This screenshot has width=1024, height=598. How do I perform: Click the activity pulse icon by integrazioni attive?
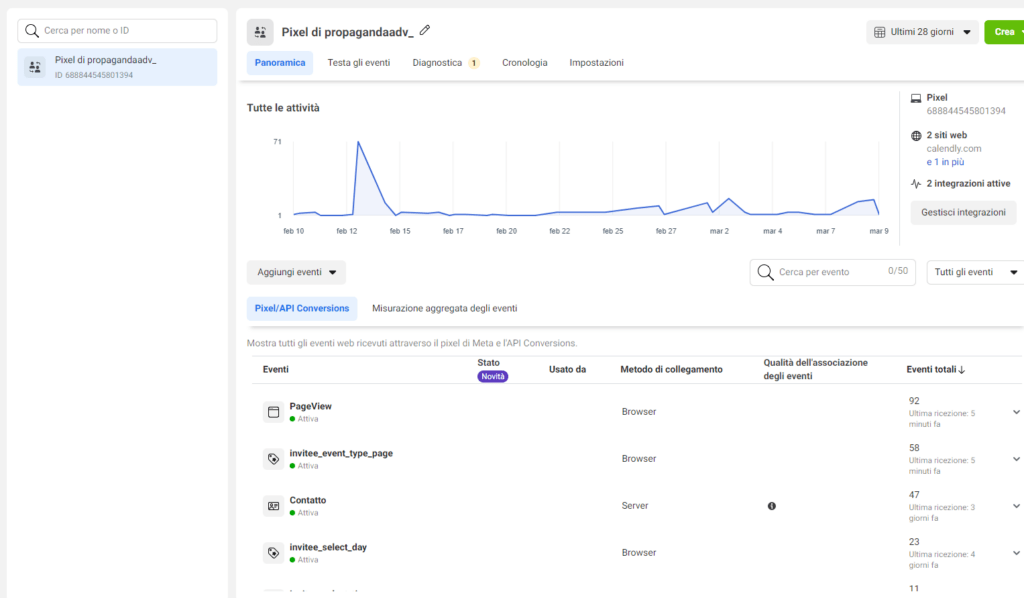tap(916, 184)
